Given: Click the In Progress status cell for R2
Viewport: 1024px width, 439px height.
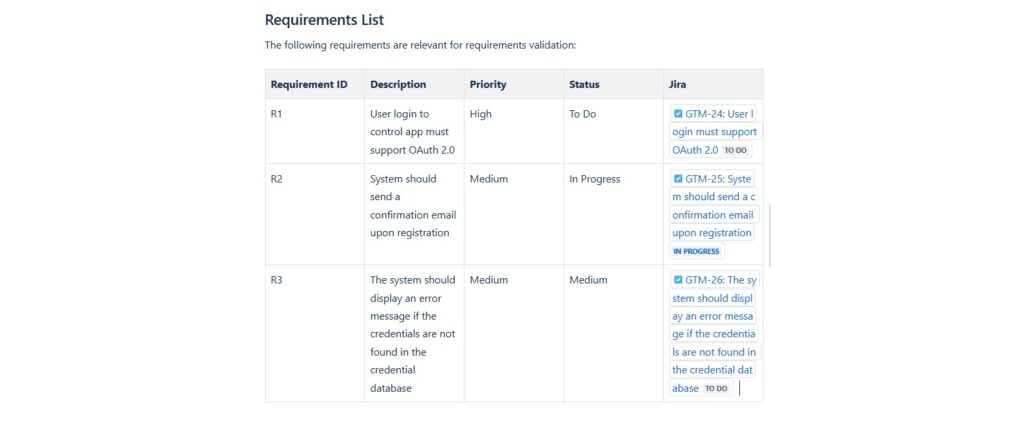Looking at the screenshot, I should [x=594, y=179].
